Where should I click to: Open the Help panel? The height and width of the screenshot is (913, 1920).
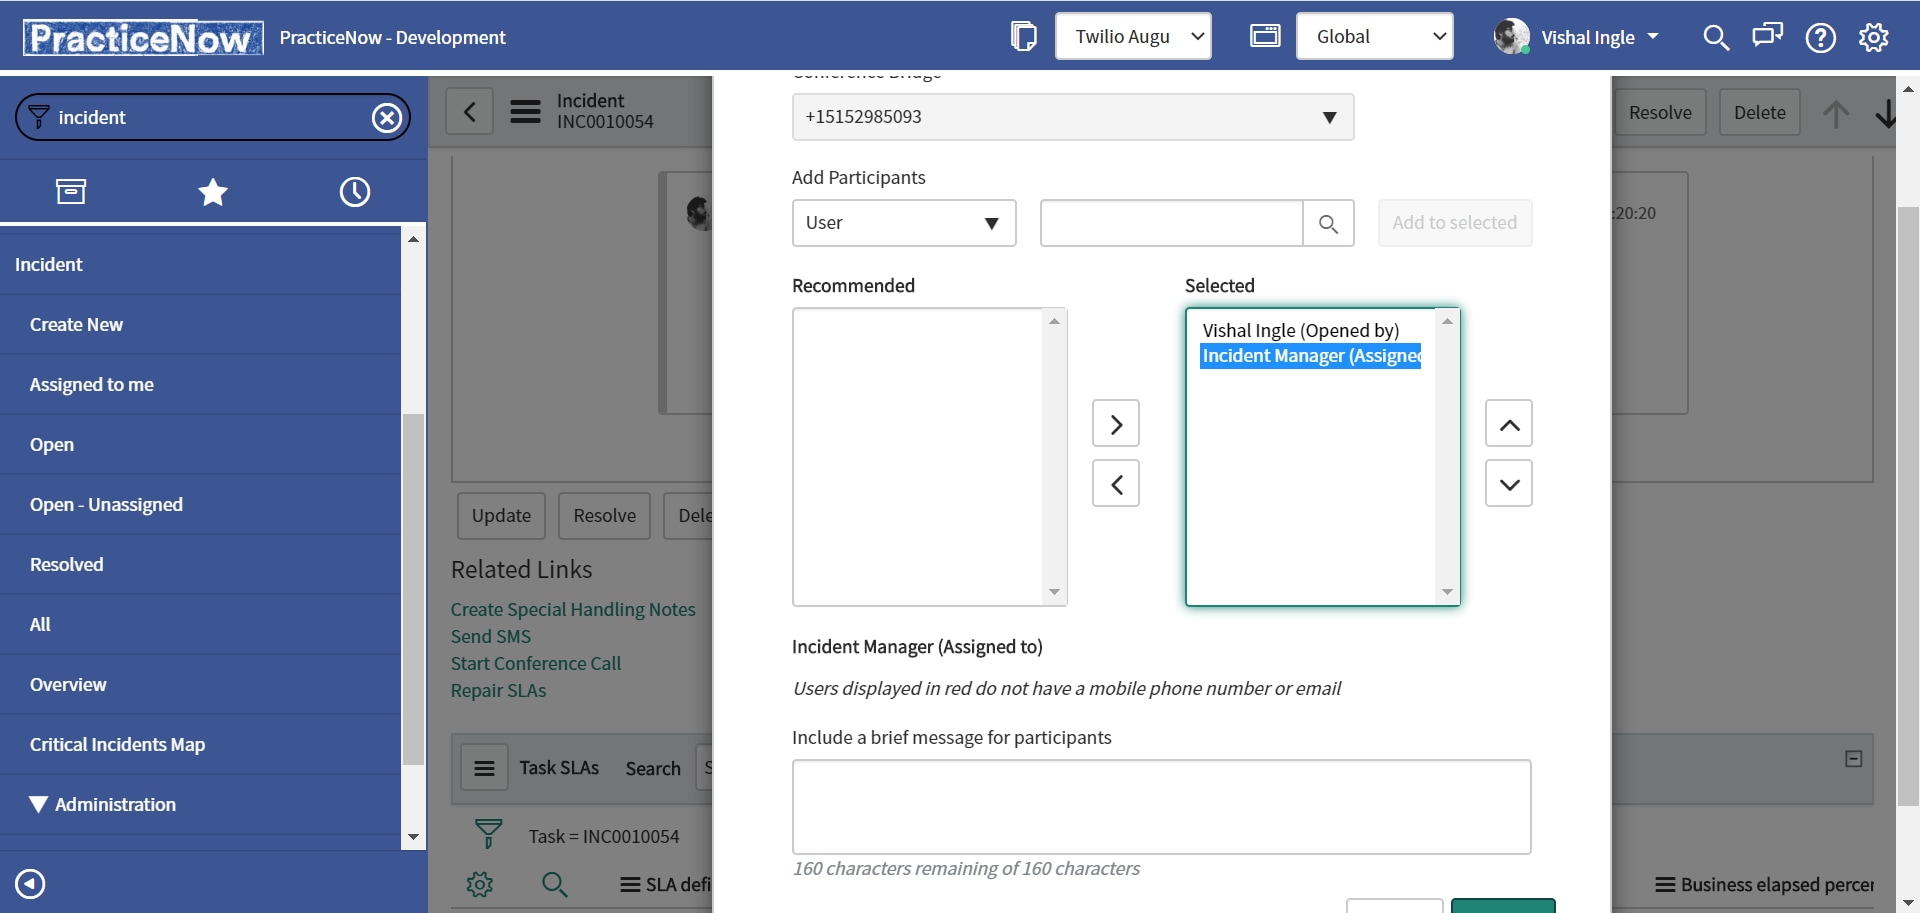point(1821,37)
